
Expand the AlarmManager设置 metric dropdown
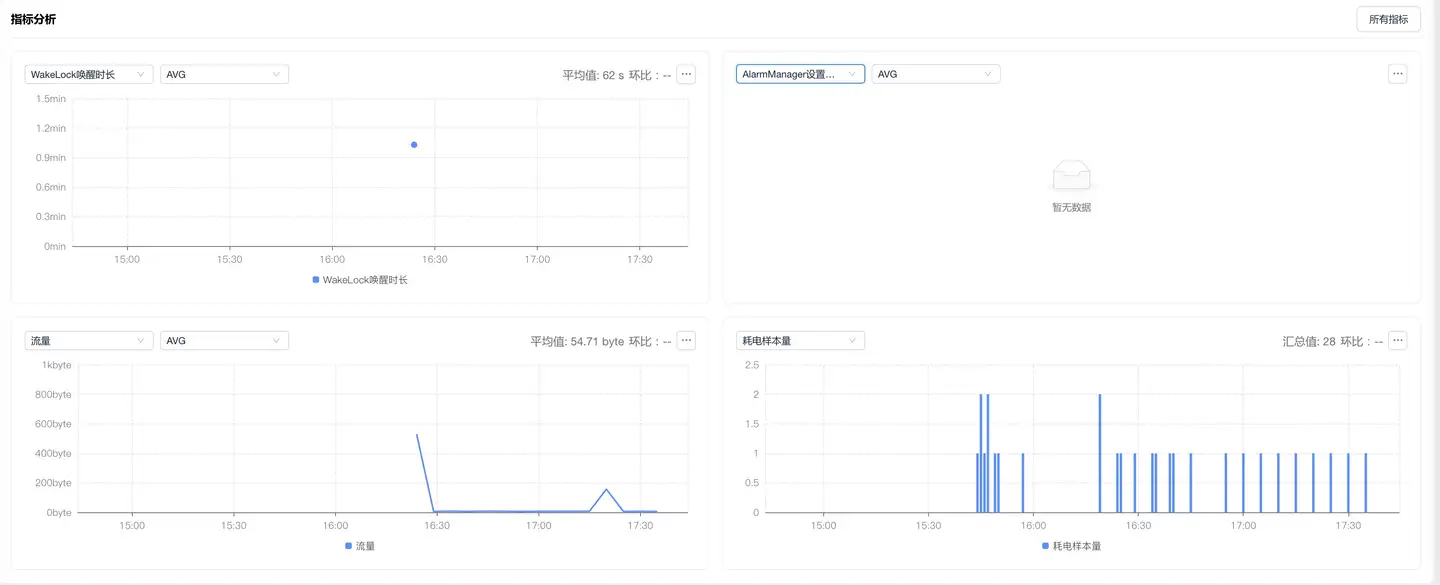(x=800, y=74)
